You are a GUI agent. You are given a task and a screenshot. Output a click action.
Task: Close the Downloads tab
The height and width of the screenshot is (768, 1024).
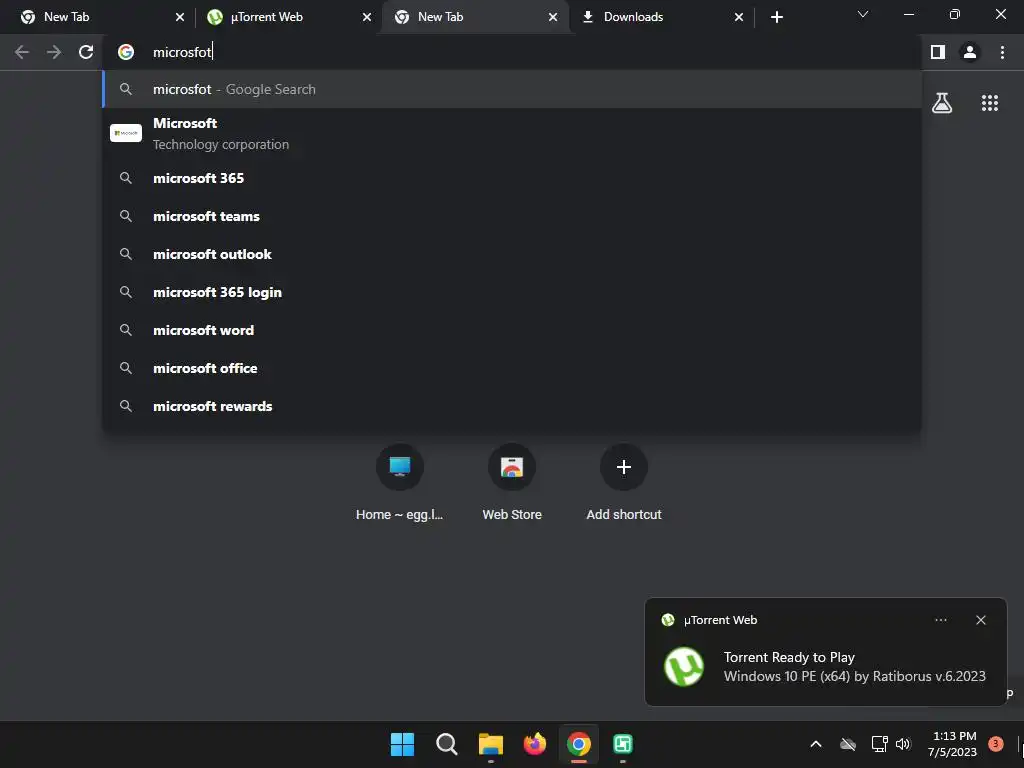pyautogui.click(x=739, y=17)
